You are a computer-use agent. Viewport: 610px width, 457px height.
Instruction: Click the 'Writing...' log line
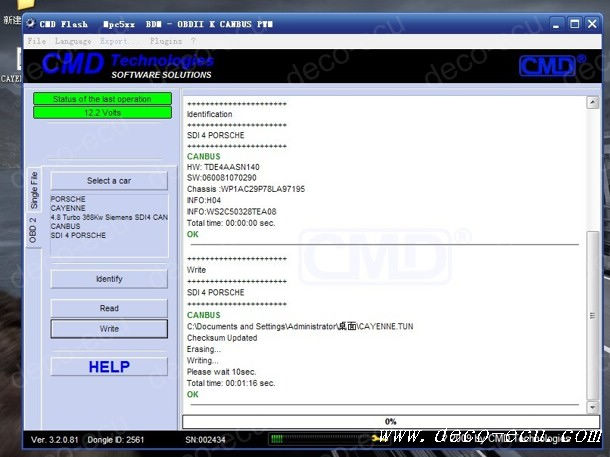click(202, 360)
